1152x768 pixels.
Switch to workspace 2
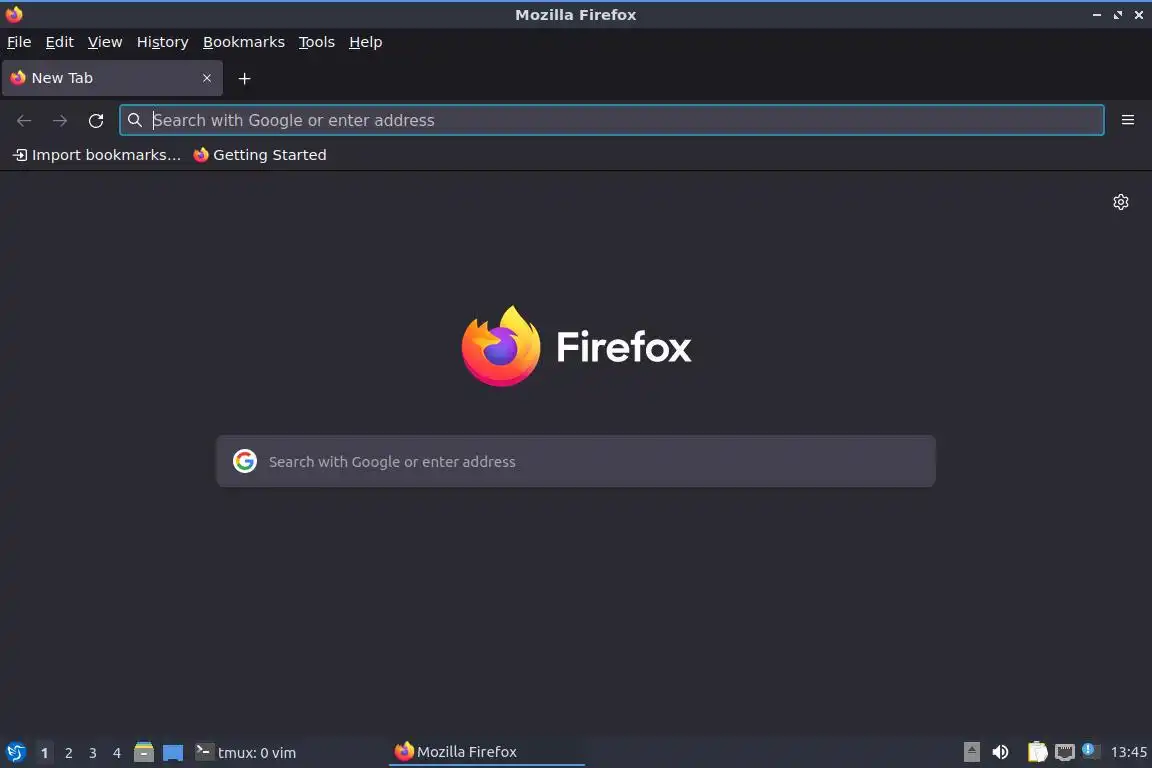coord(69,753)
